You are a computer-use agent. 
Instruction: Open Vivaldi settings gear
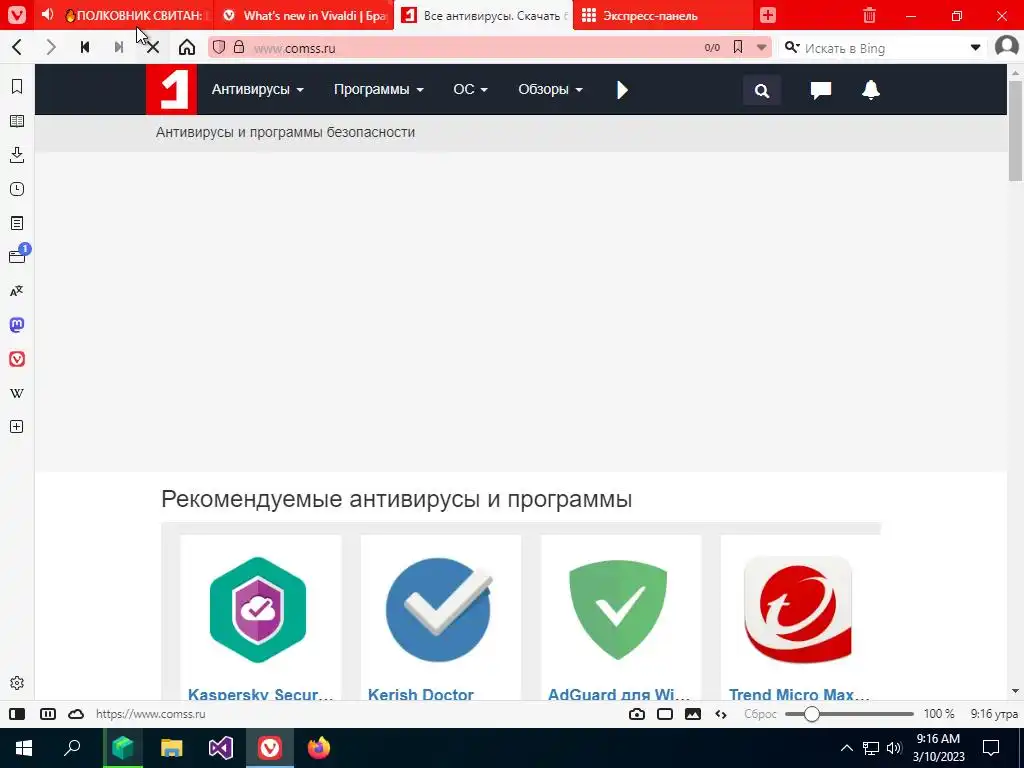(17, 682)
